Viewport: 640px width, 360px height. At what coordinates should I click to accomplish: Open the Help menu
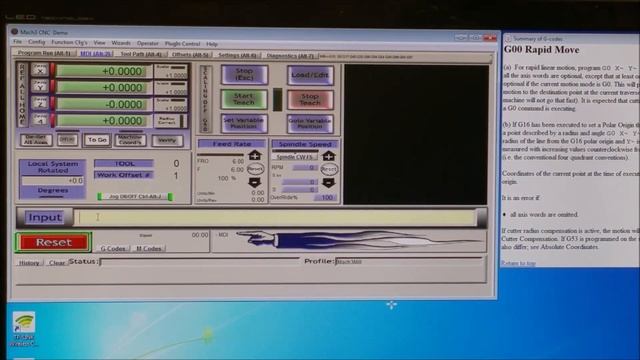point(212,44)
